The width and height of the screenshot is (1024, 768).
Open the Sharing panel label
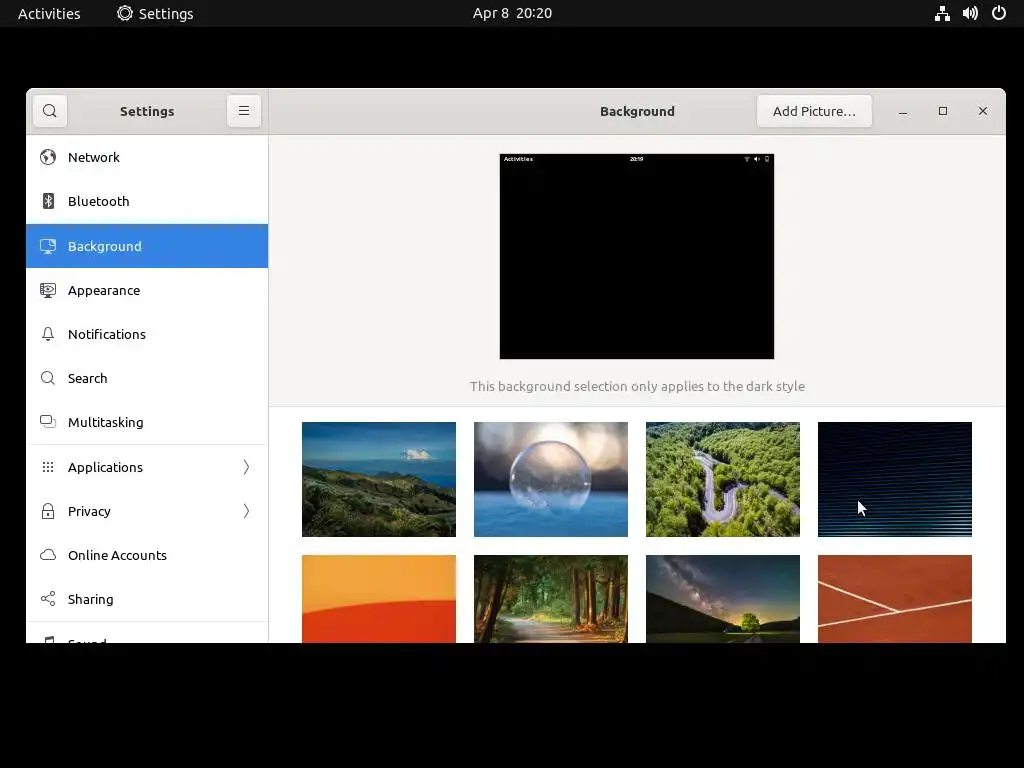click(91, 600)
